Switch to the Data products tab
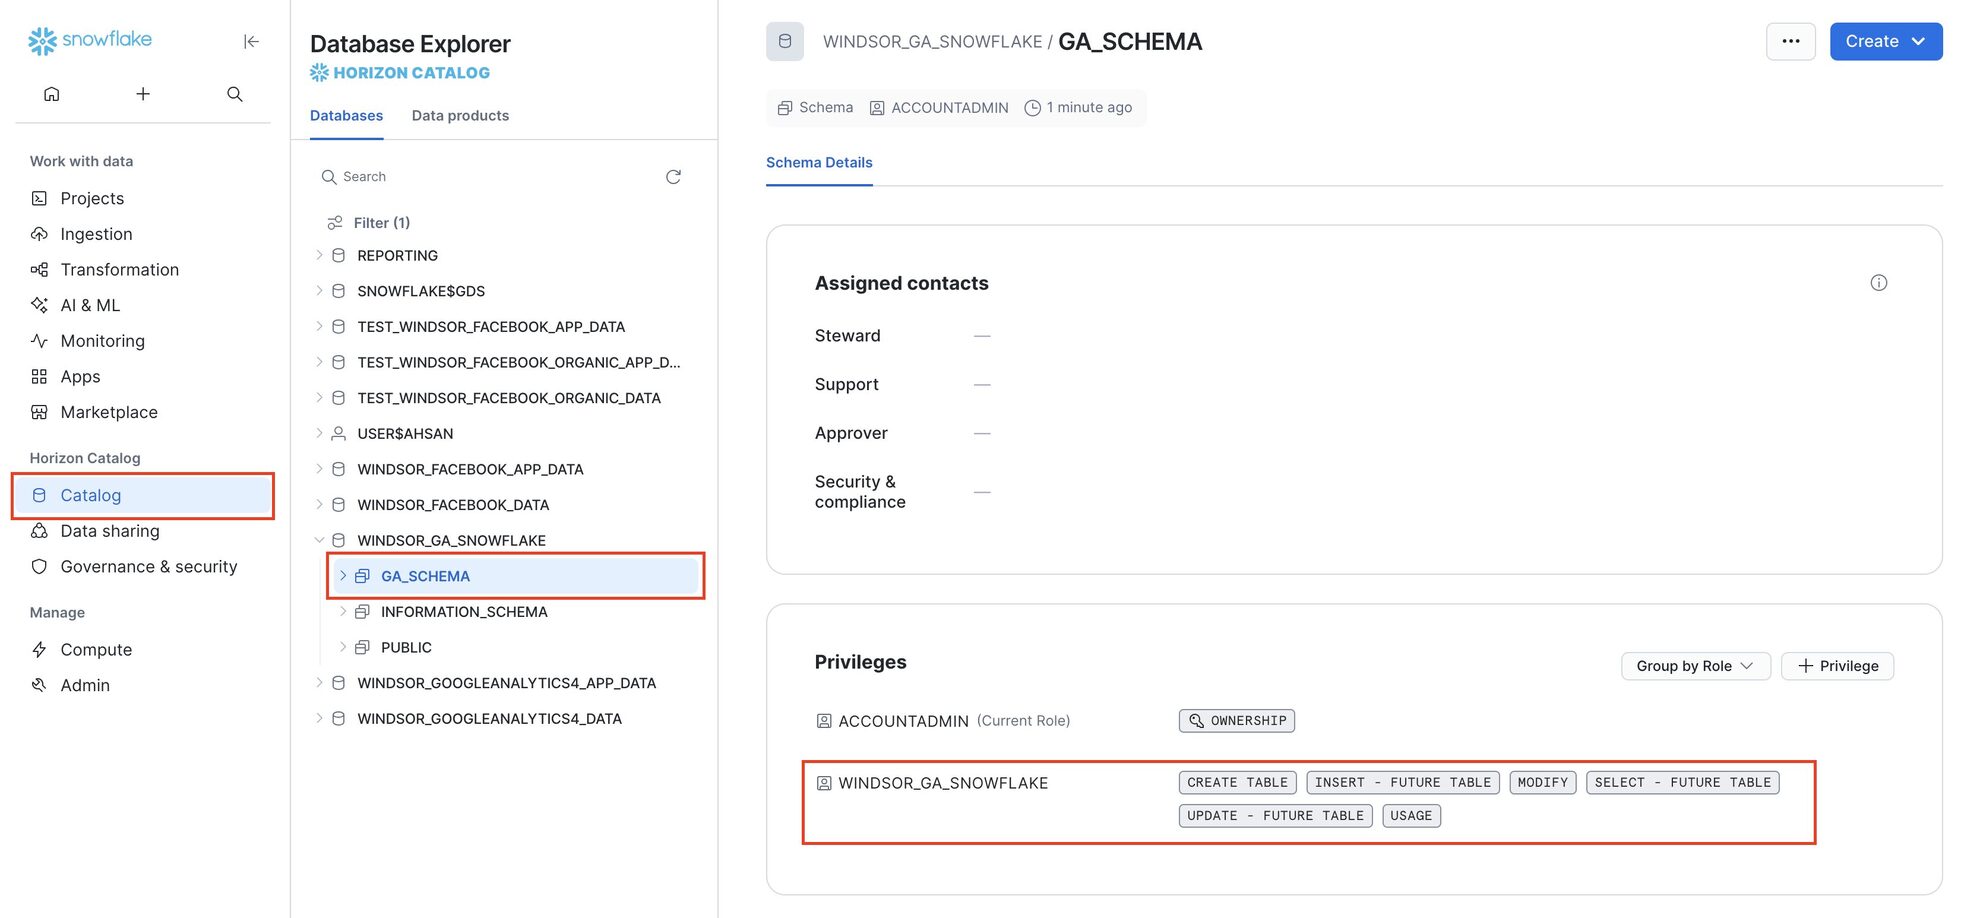Viewport: 1980px width, 918px height. [x=460, y=116]
